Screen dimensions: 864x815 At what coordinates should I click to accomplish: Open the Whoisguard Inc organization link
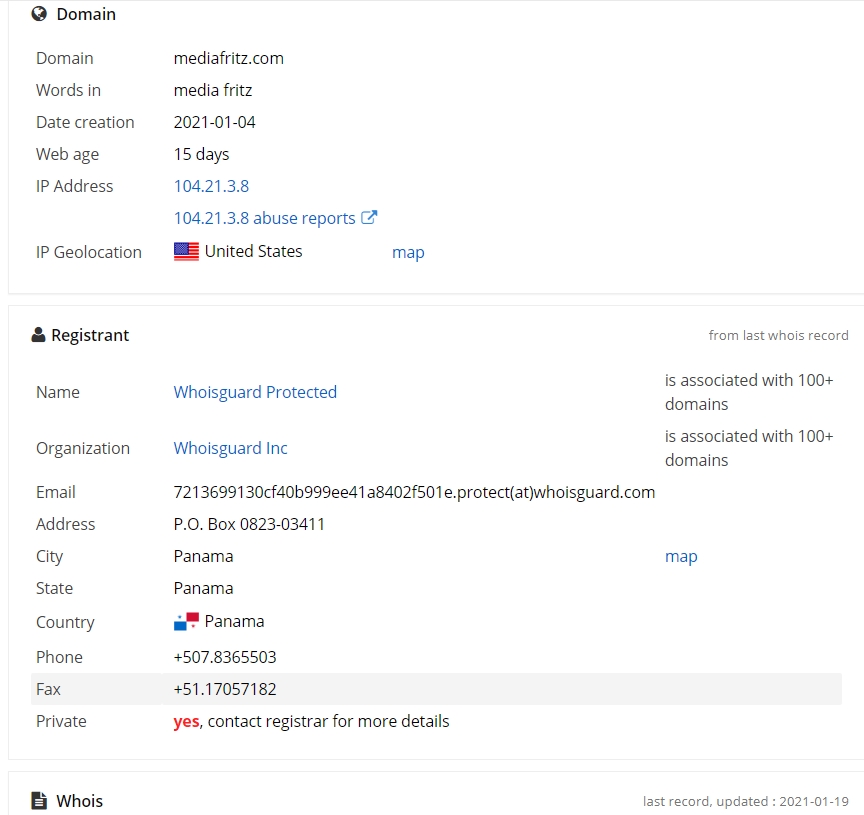point(230,448)
